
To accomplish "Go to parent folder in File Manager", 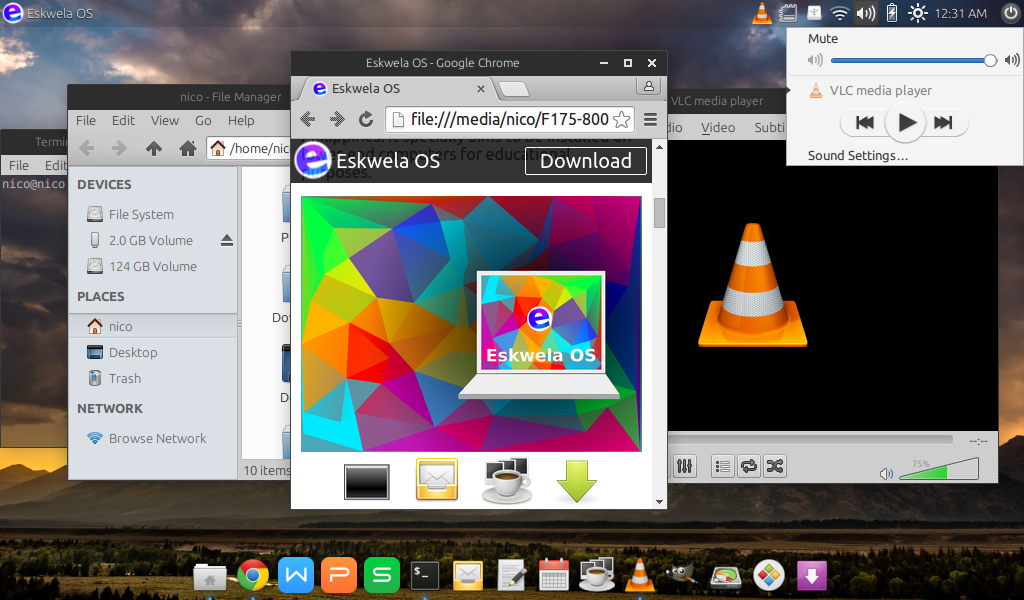I will pyautogui.click(x=153, y=149).
